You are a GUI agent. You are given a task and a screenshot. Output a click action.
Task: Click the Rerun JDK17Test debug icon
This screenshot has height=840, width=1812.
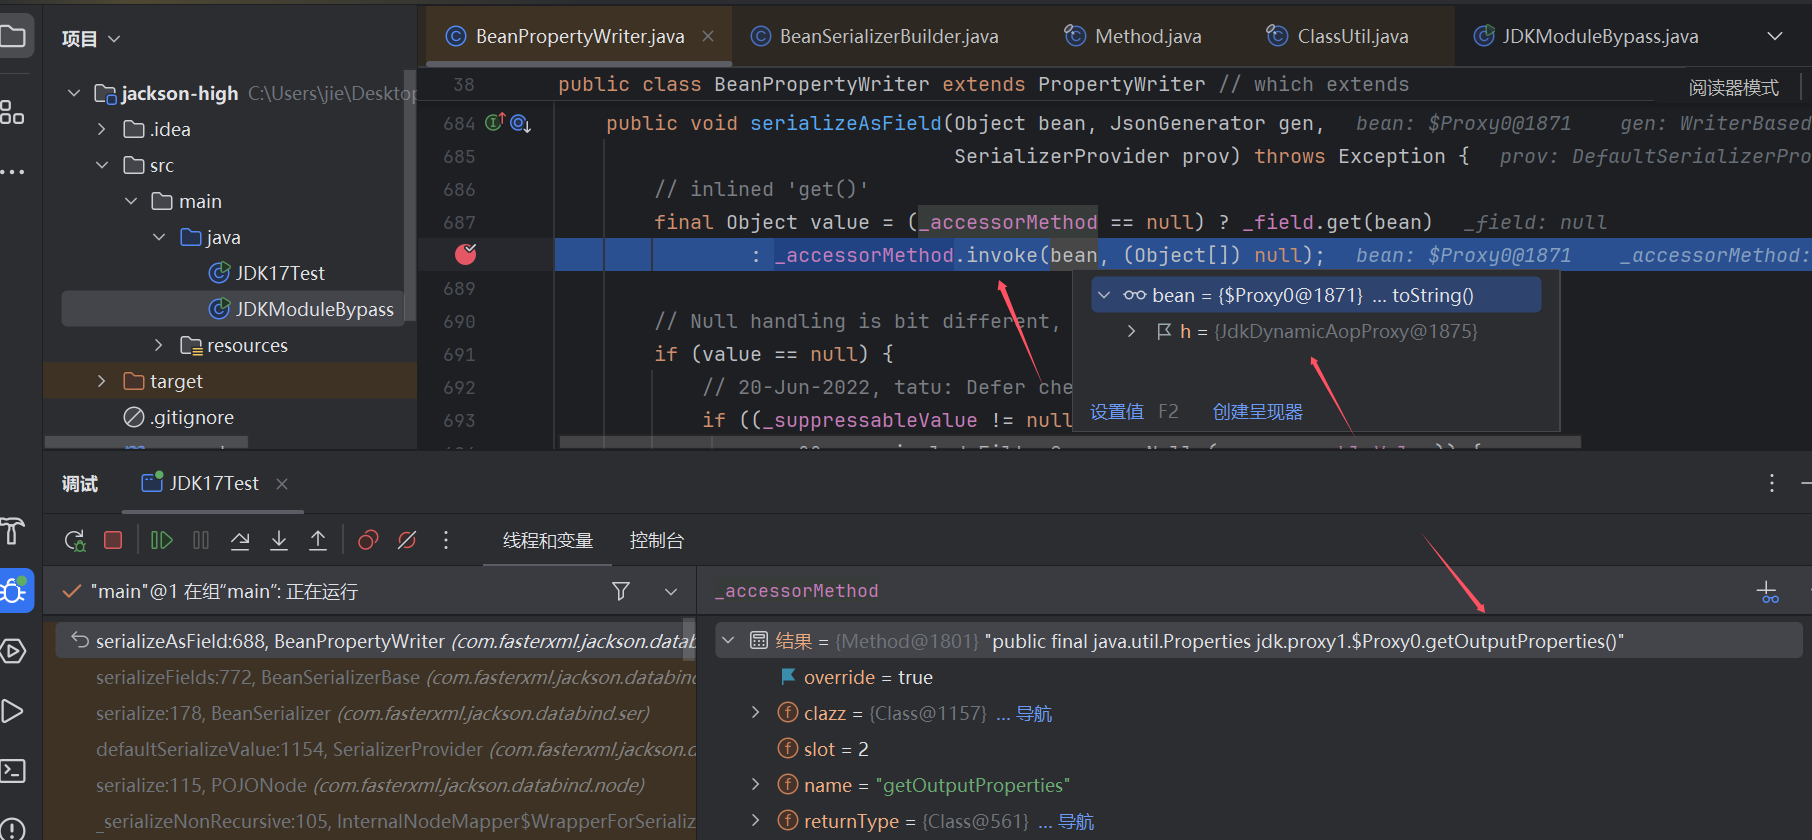click(x=75, y=541)
